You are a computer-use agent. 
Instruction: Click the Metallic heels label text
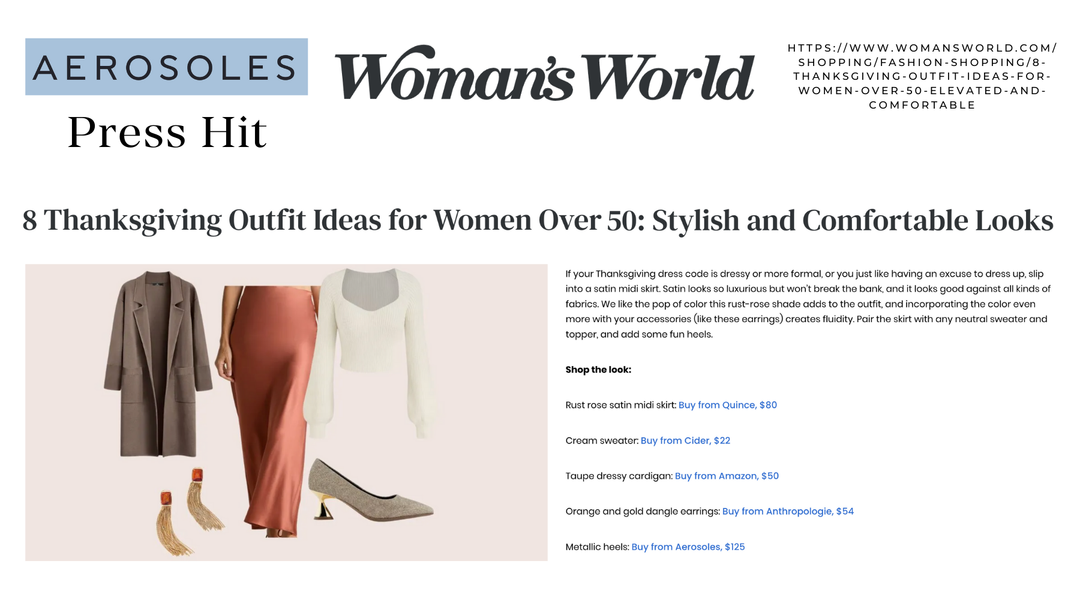(x=597, y=547)
